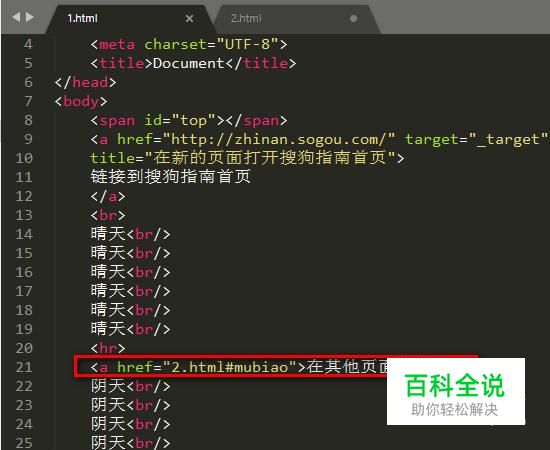Click line number 17 in gutter
550x450 pixels.
24,291
